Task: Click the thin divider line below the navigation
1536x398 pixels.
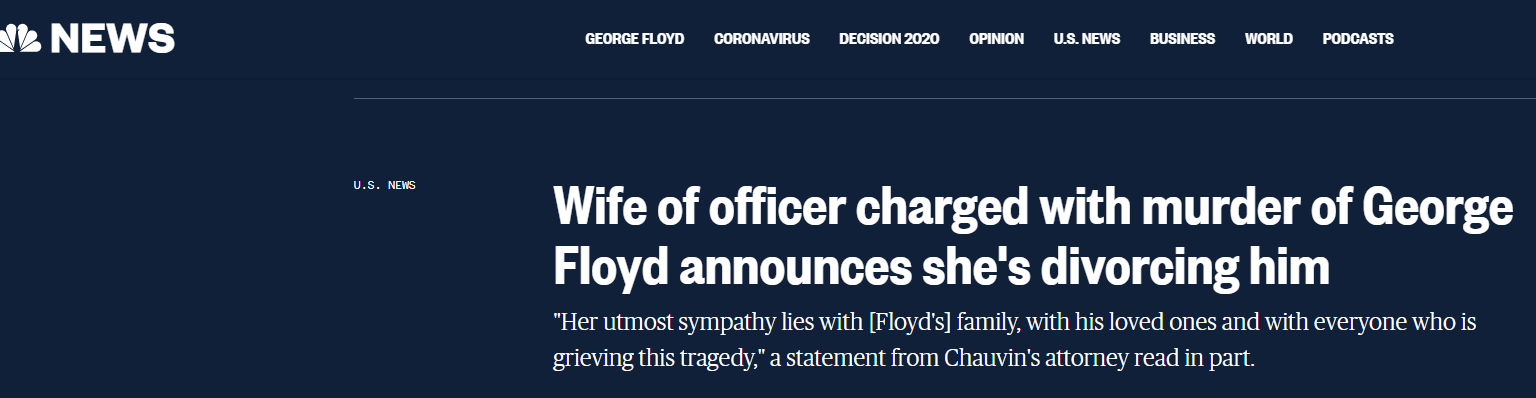Action: point(944,99)
